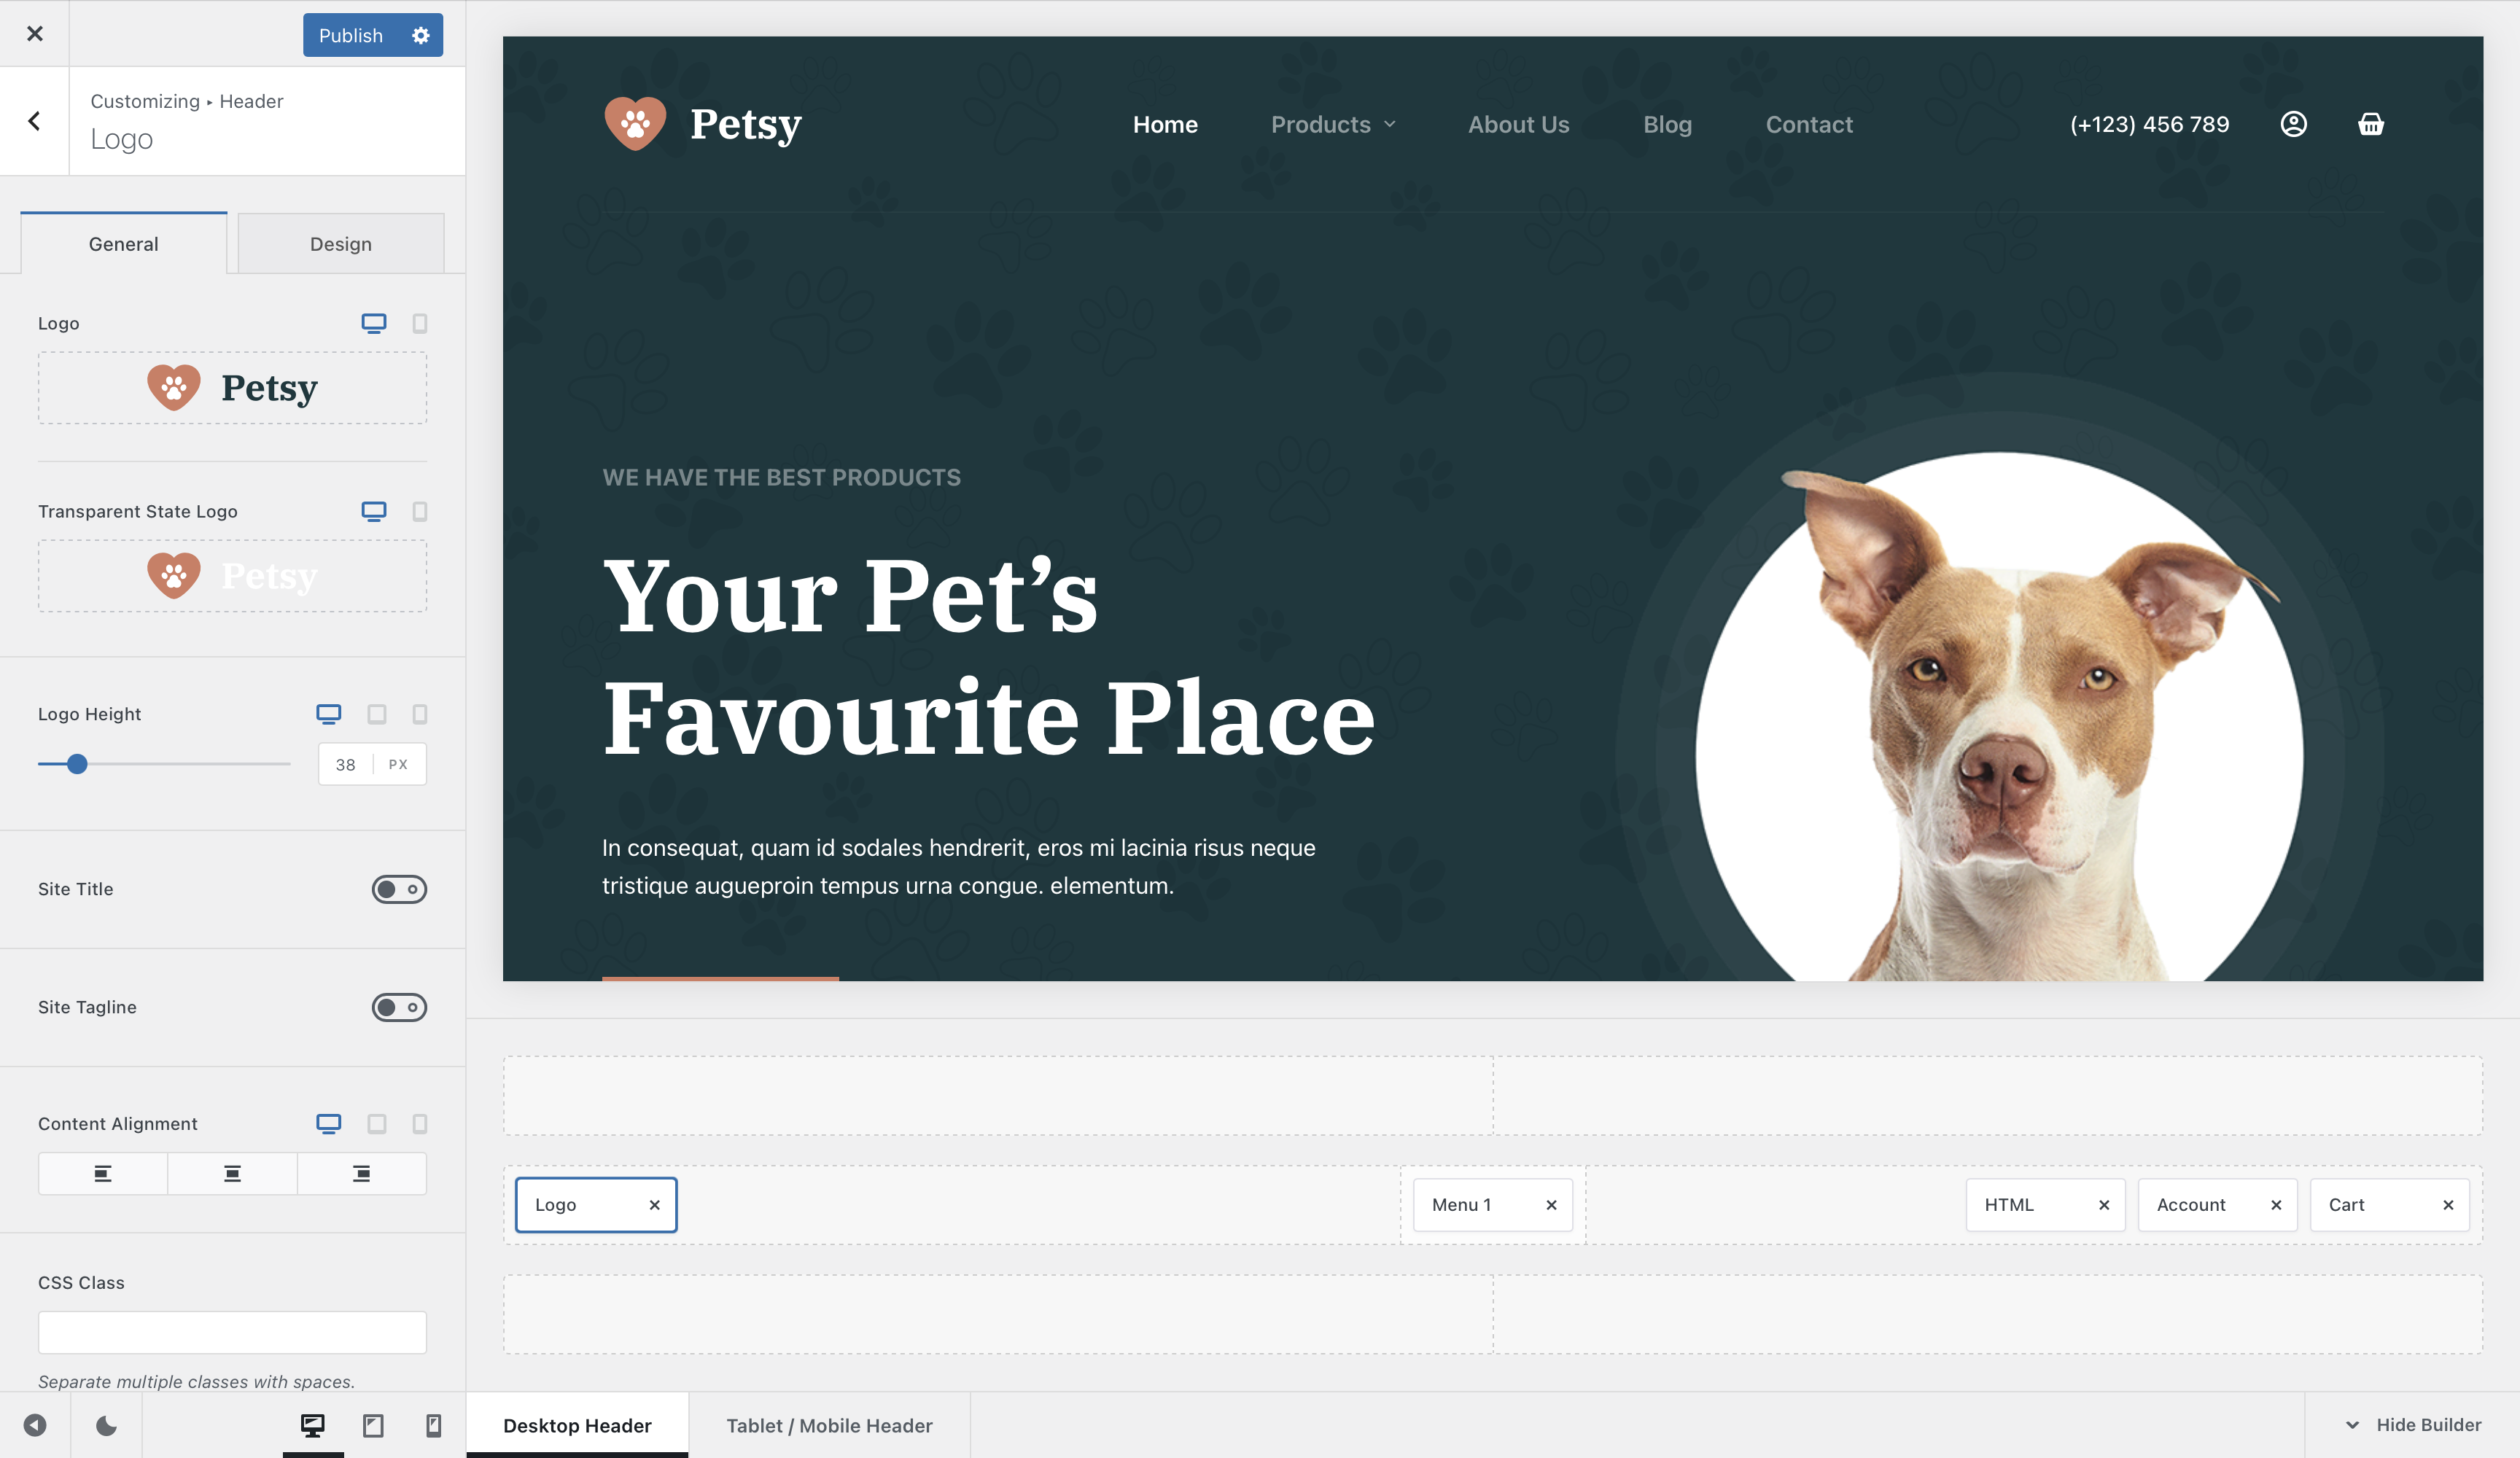The width and height of the screenshot is (2520, 1458).
Task: Remove Logo block with X button
Action: point(656,1204)
